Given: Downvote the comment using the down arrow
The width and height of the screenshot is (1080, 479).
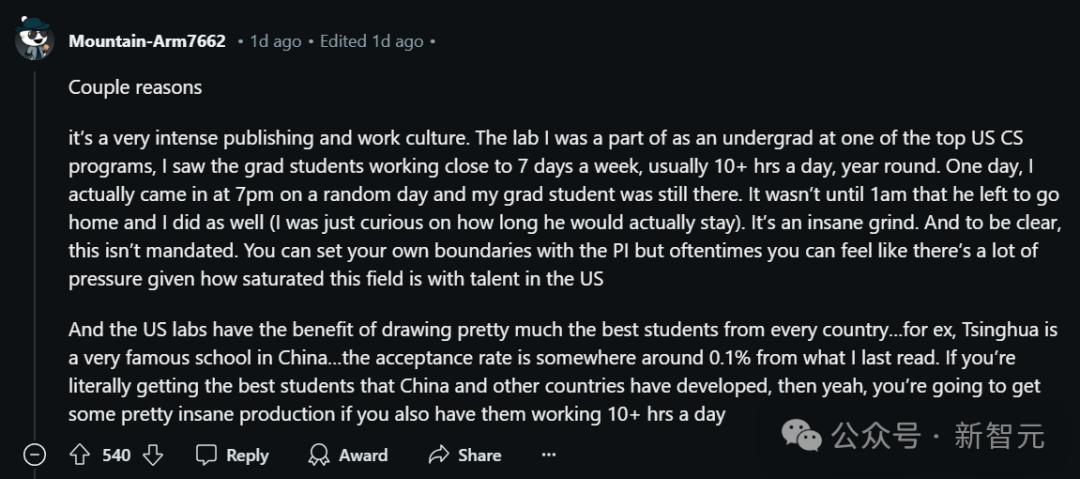Looking at the screenshot, I should coord(152,455).
